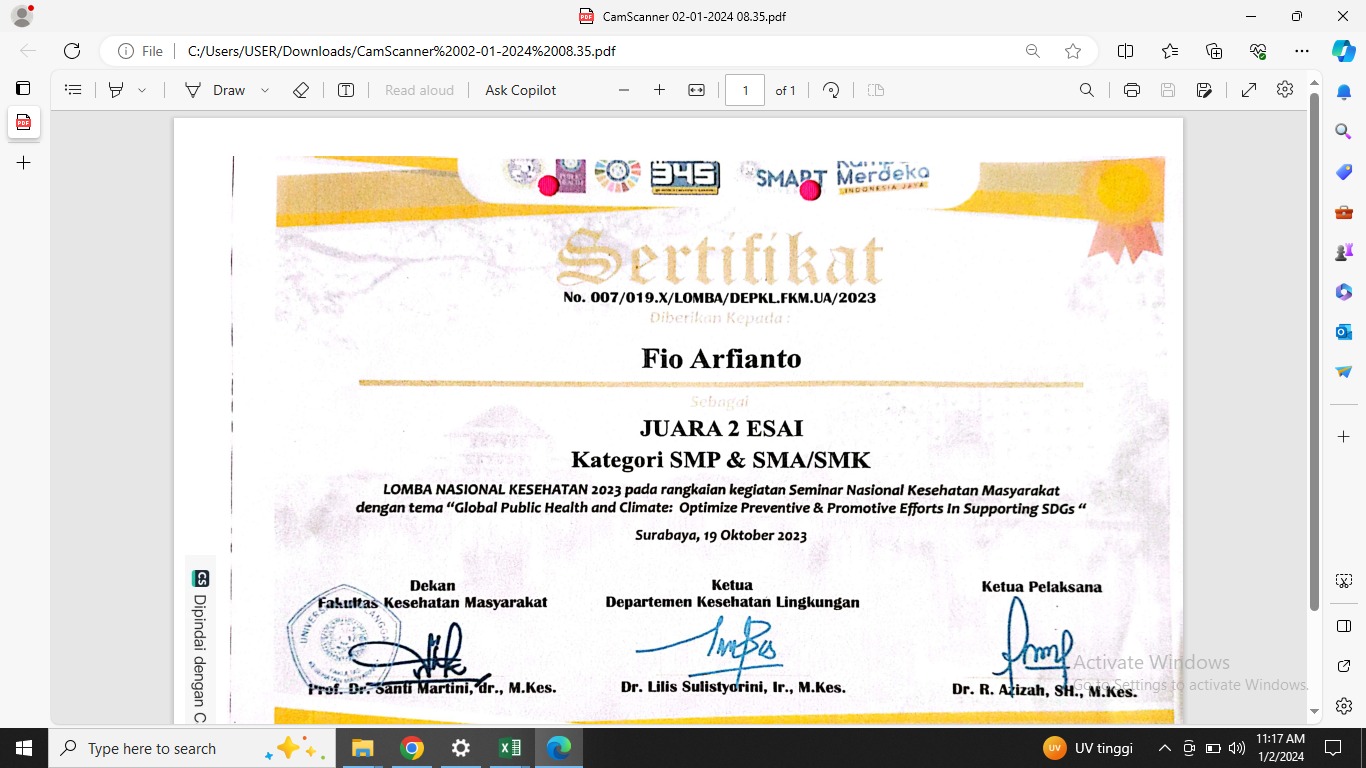Click Read aloud

(419, 90)
